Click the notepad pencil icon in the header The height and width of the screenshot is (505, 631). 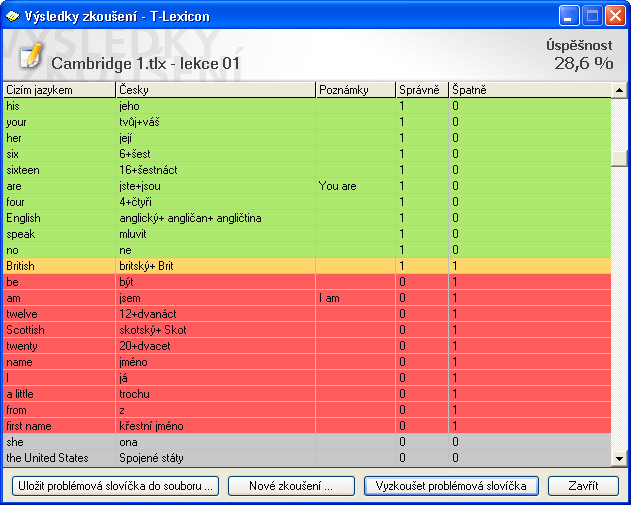click(31, 55)
